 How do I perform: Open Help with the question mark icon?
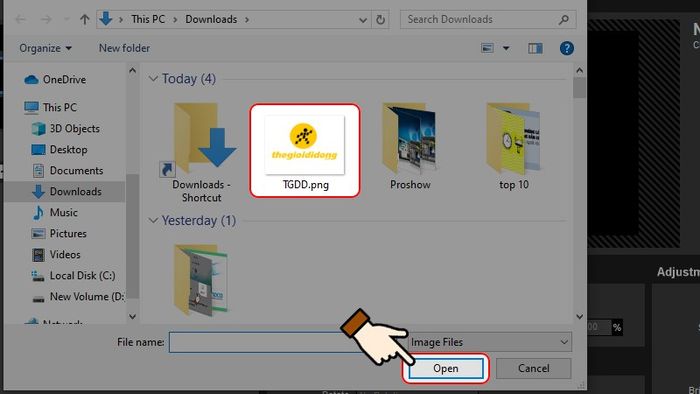[x=567, y=48]
